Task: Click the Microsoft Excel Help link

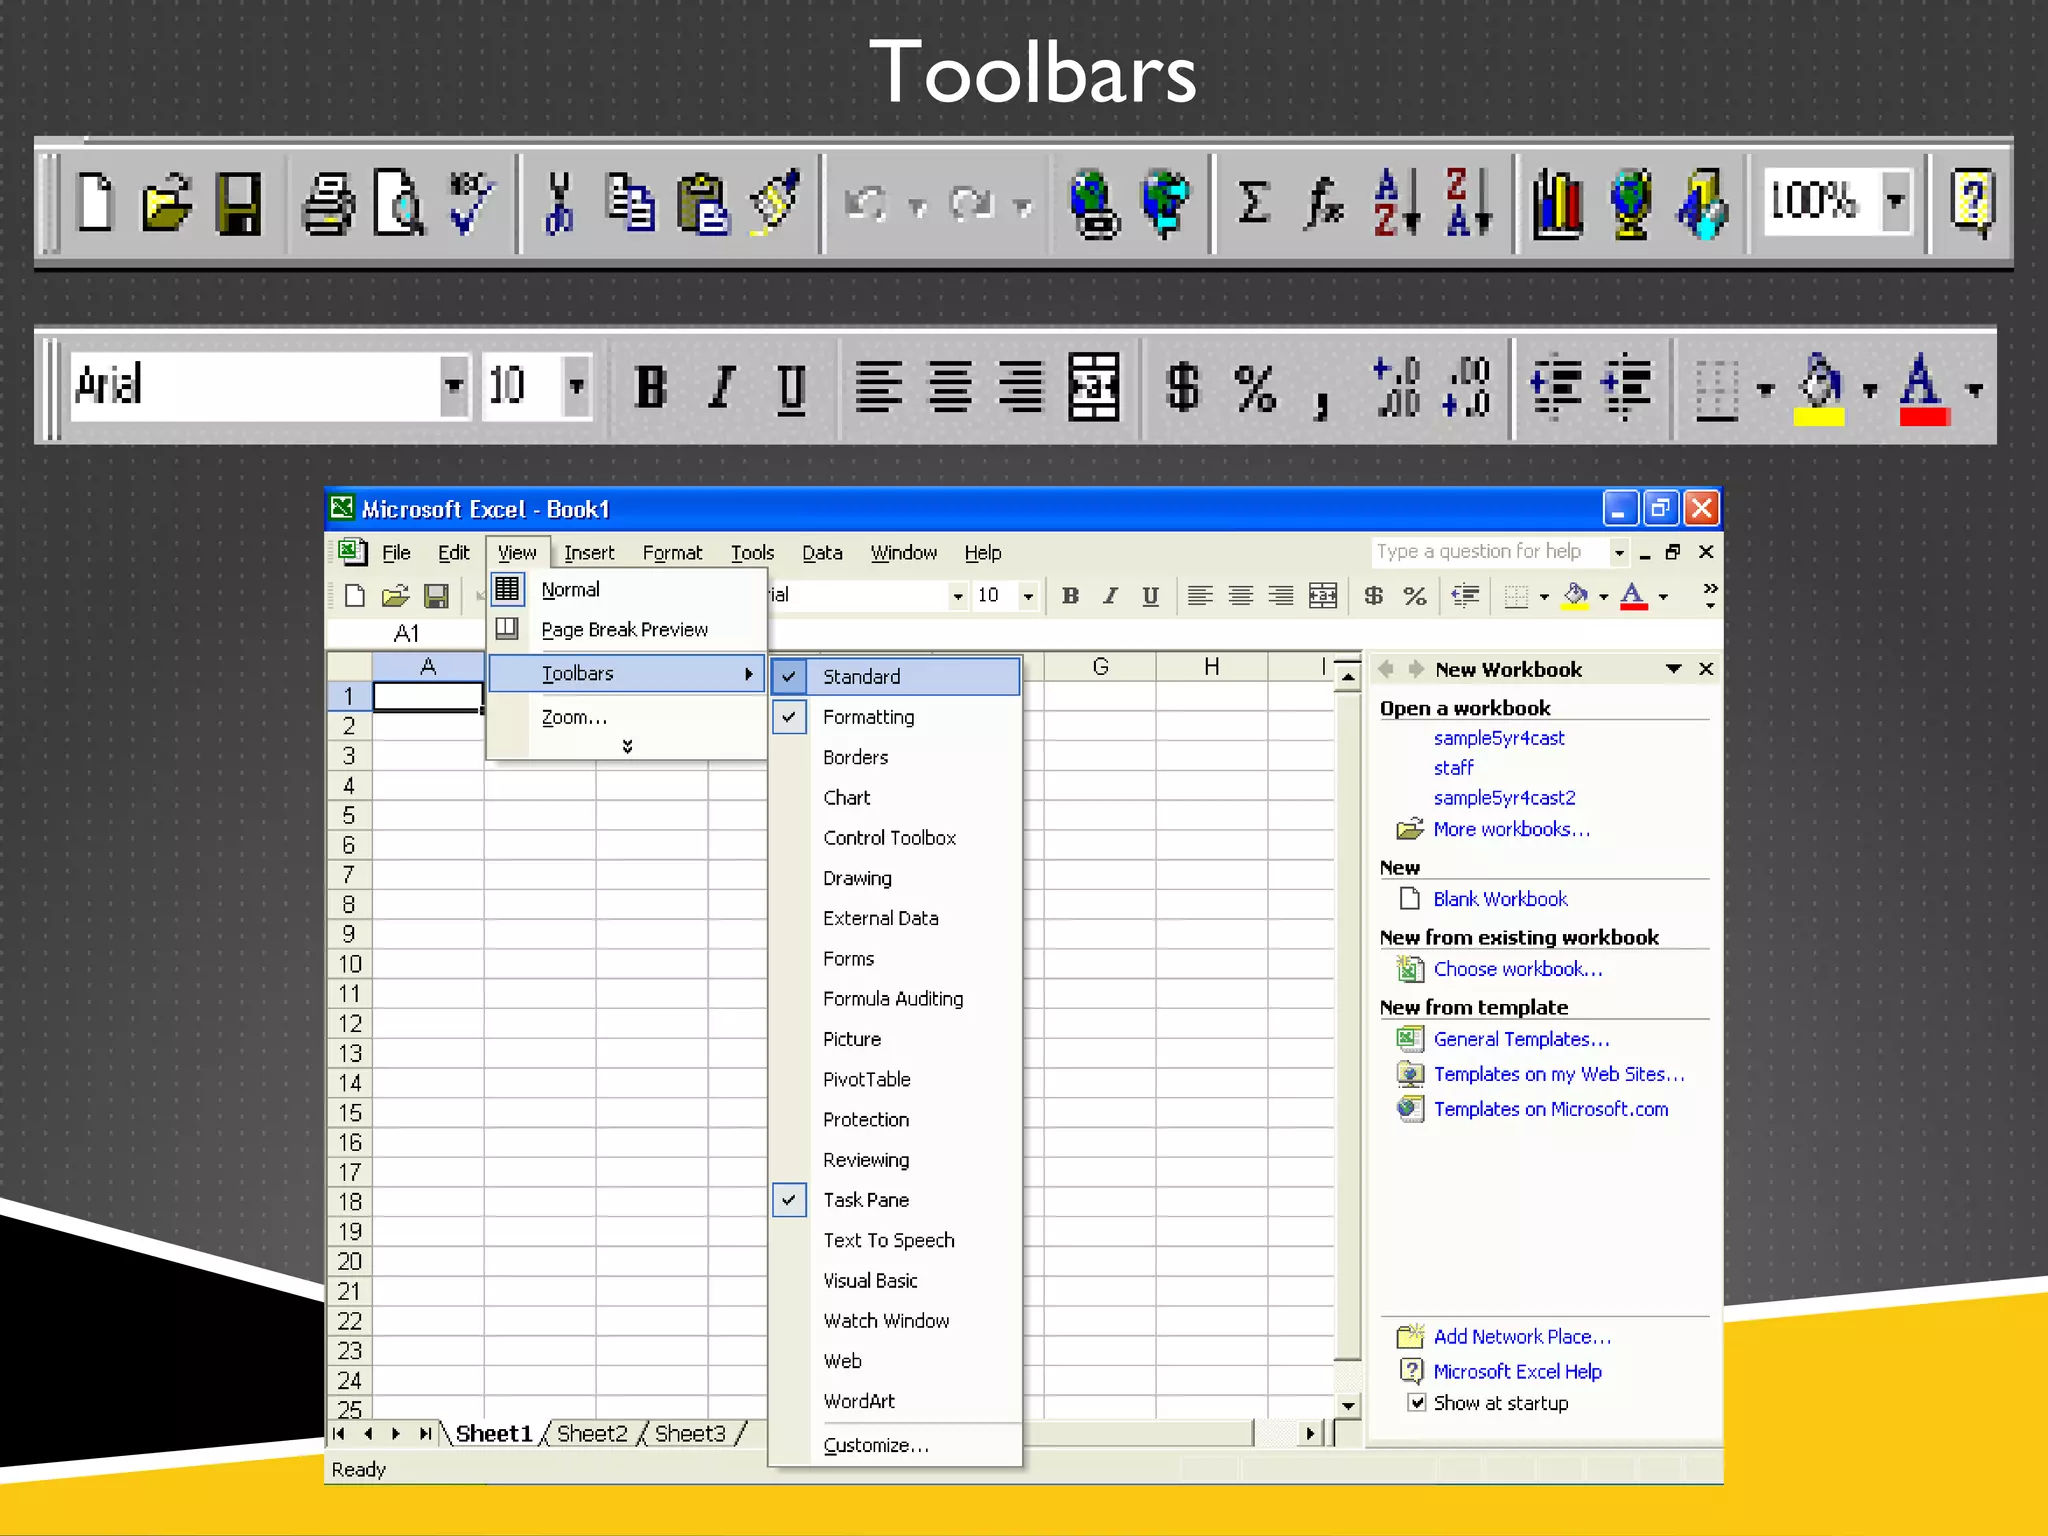Action: (x=1517, y=1372)
